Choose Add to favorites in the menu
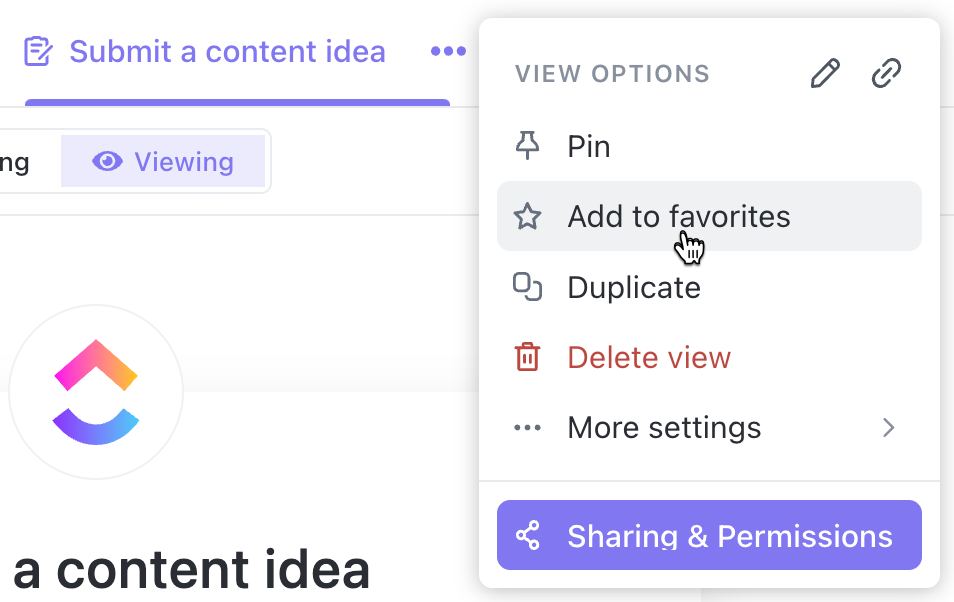This screenshot has height=602, width=954. [x=678, y=215]
